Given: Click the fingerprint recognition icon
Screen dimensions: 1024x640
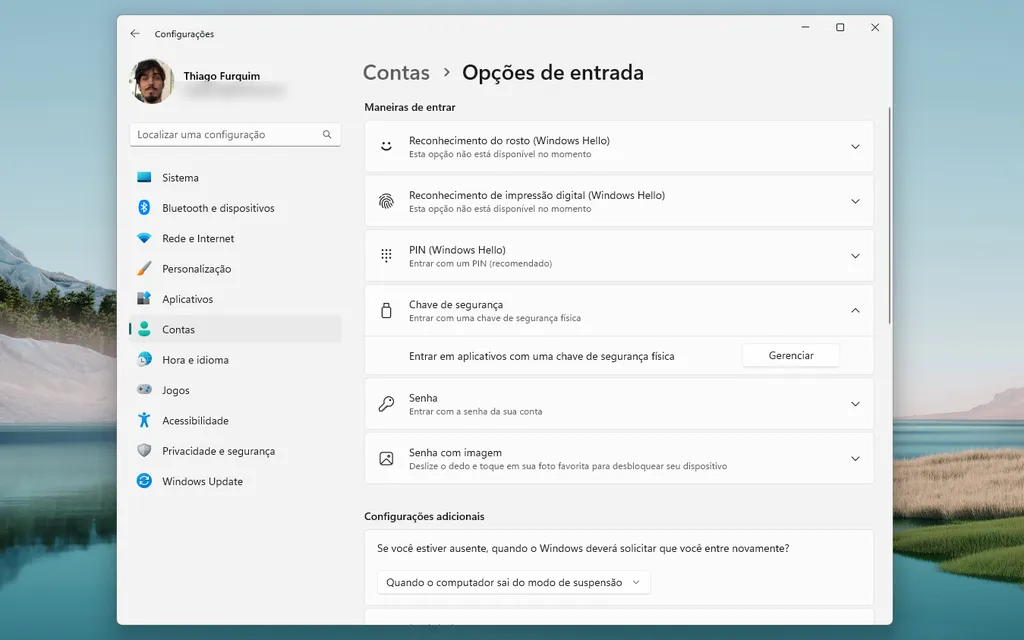Looking at the screenshot, I should (385, 200).
